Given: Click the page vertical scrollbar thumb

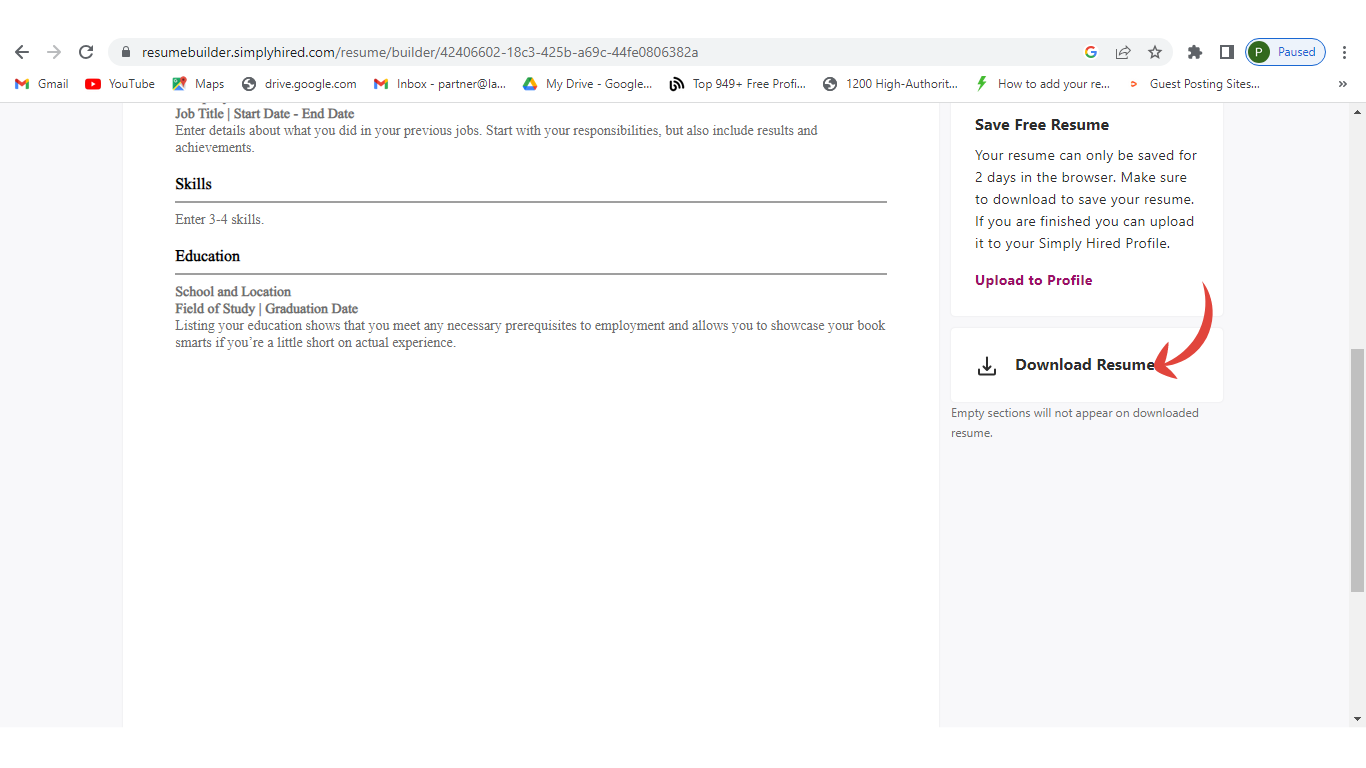Looking at the screenshot, I should [x=1357, y=470].
